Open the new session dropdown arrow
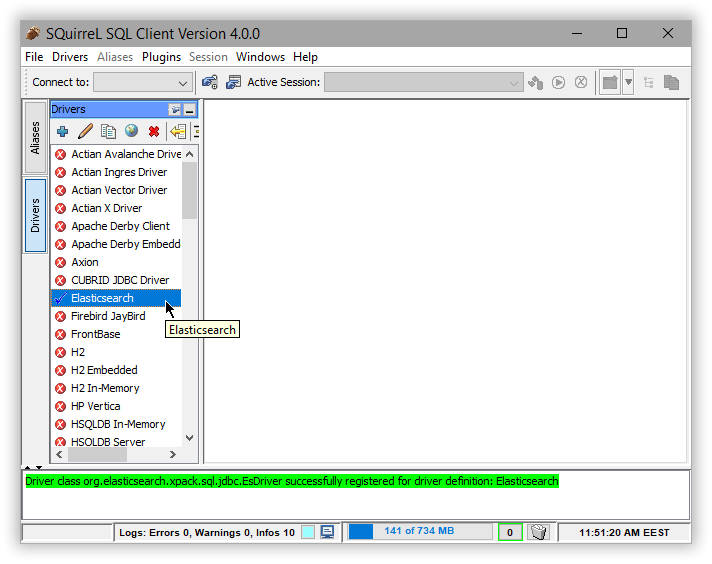712x564 pixels. 628,83
